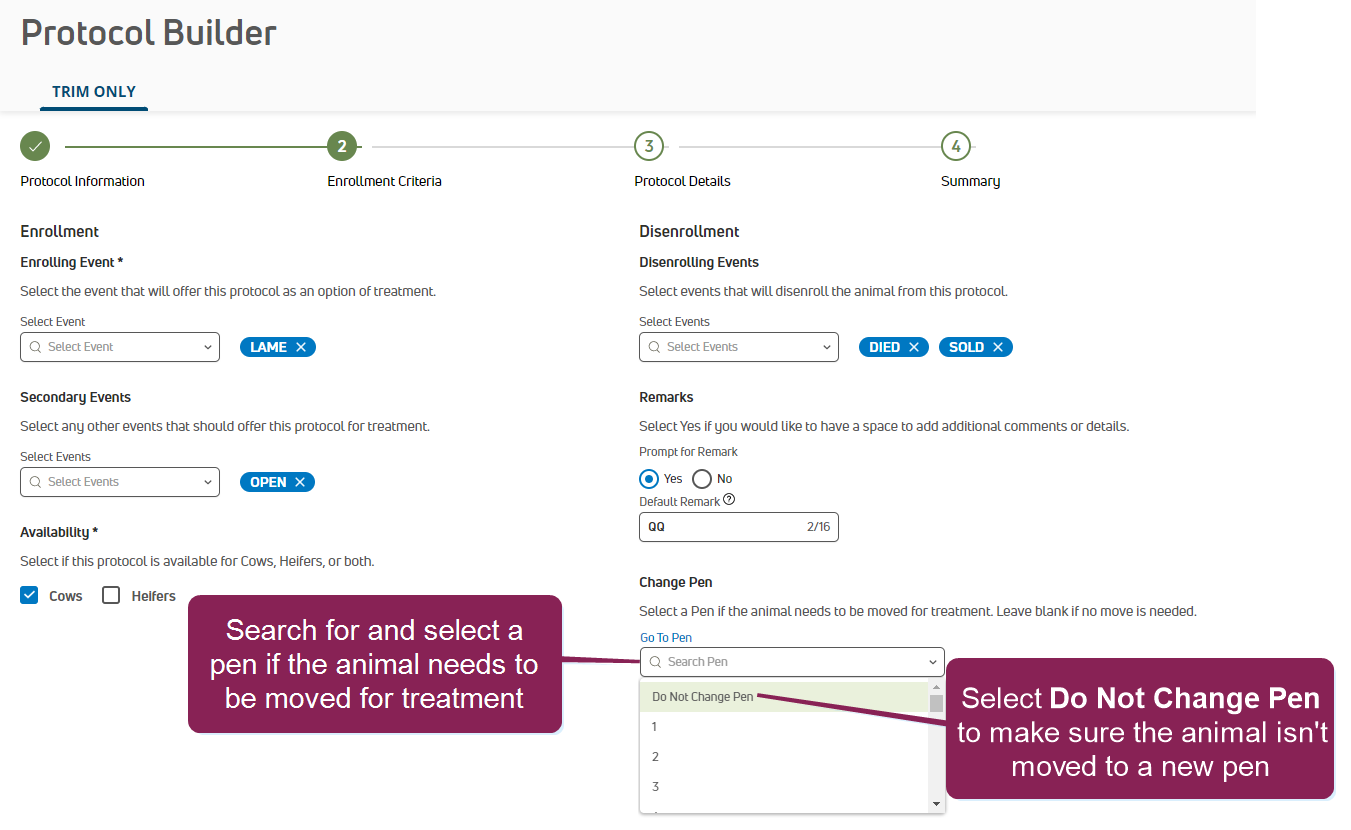Select No for Prompt for Remark
Viewport: 1351px width, 830px height.
pos(702,479)
